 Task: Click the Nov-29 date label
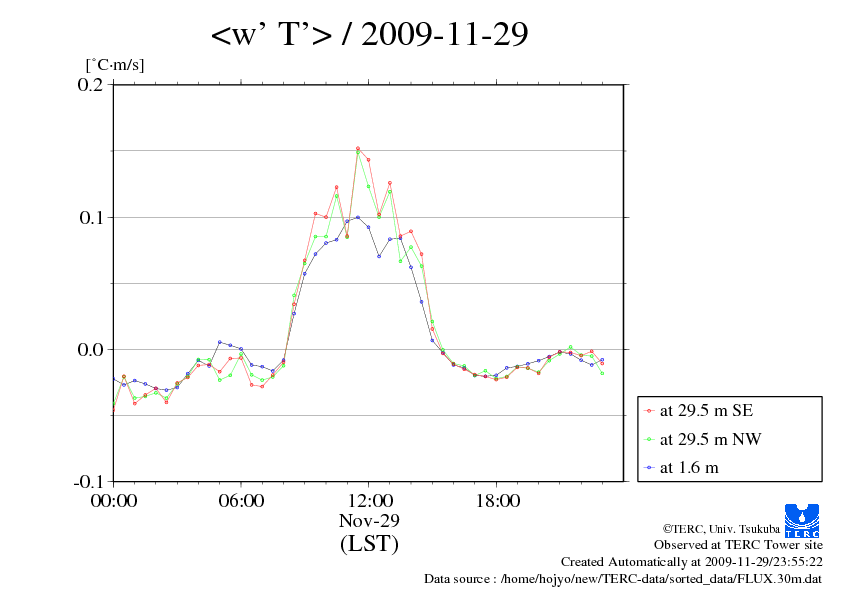(369, 520)
